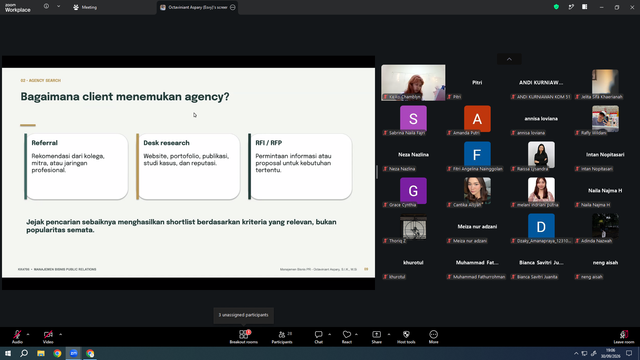Screen dimensions: 640x360
Task: Select melani indriani putria's tile
Action: click(x=541, y=191)
